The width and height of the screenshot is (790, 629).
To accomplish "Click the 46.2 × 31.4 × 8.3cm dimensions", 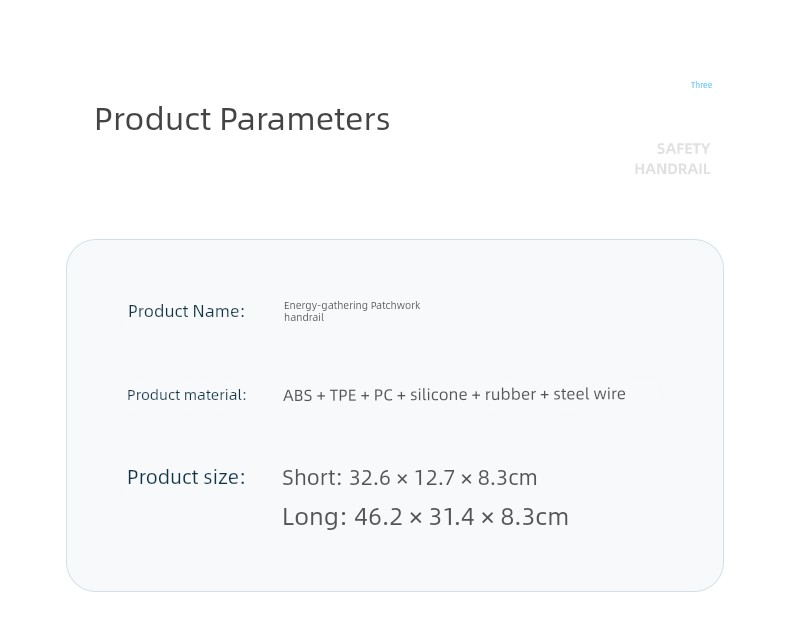I will point(462,517).
